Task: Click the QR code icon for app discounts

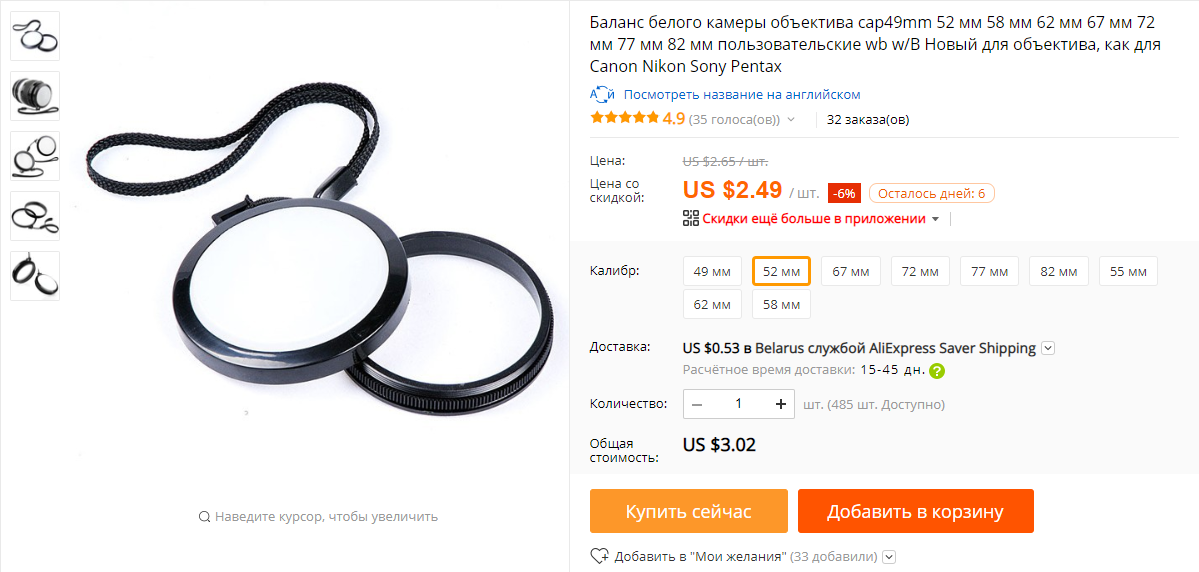Action: click(690, 219)
